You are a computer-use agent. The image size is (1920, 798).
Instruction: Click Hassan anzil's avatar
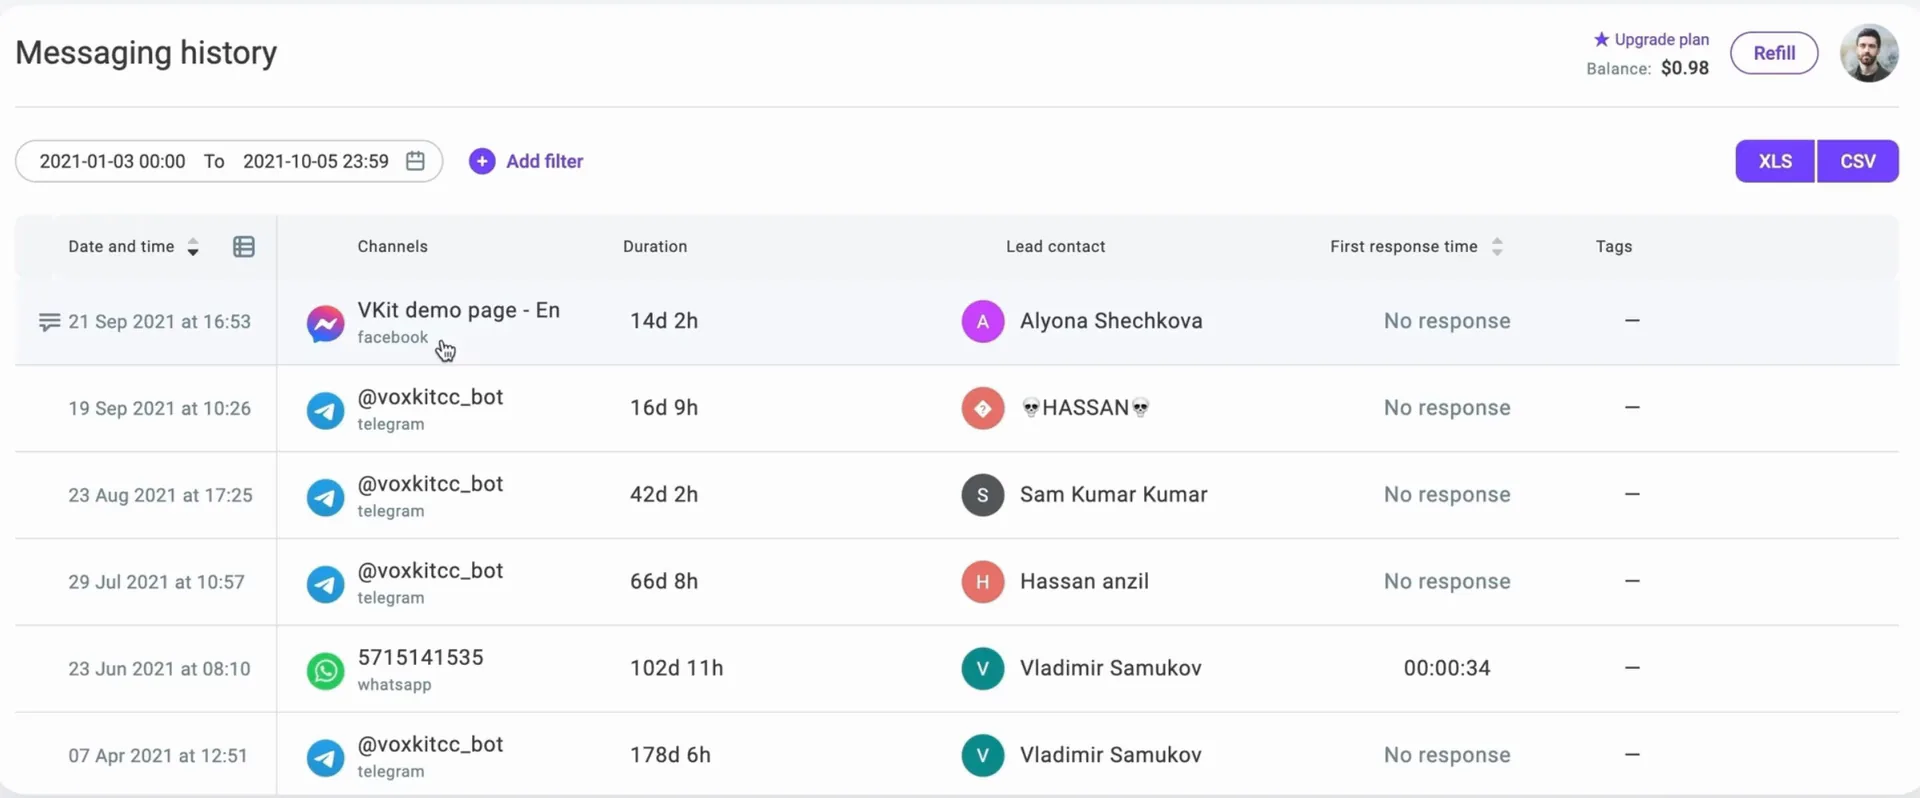(x=983, y=582)
